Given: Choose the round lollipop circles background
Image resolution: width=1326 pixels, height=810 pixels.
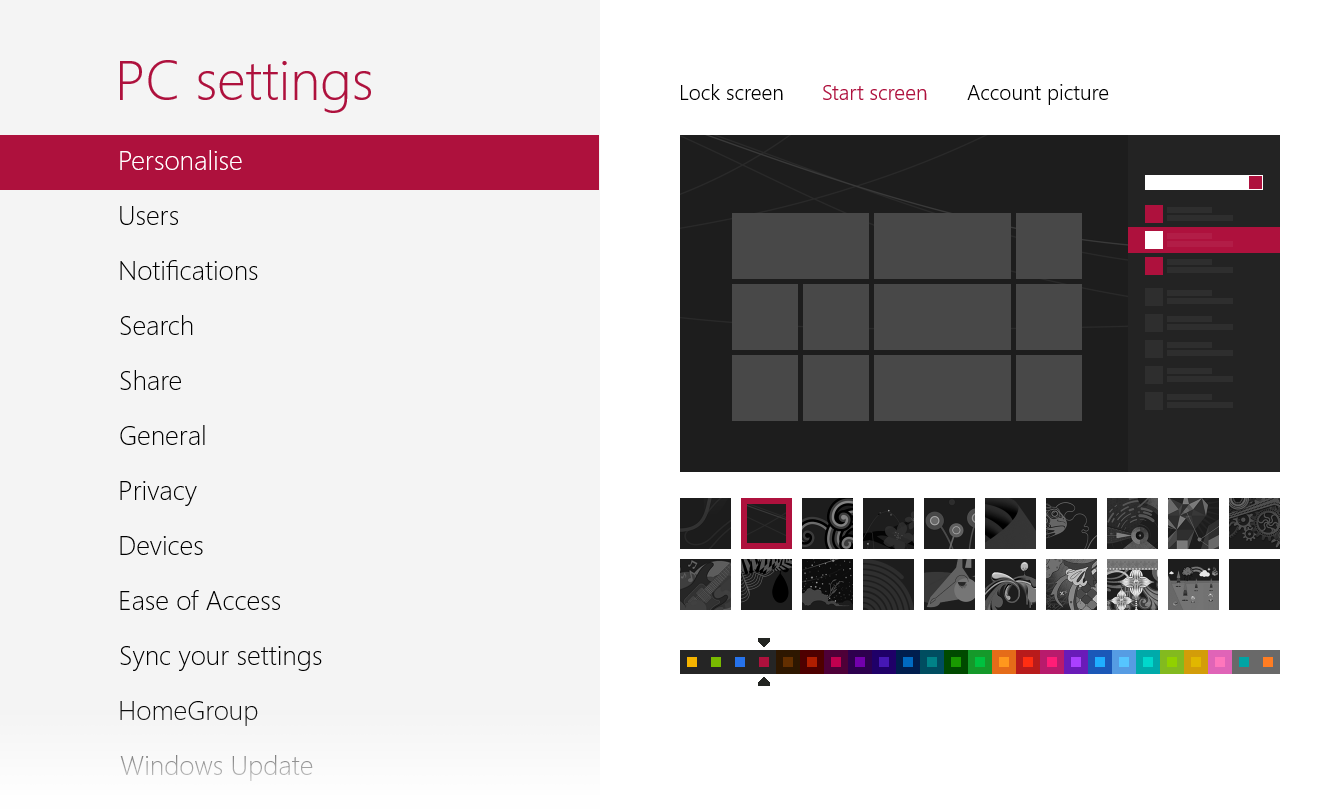Looking at the screenshot, I should tap(949, 523).
